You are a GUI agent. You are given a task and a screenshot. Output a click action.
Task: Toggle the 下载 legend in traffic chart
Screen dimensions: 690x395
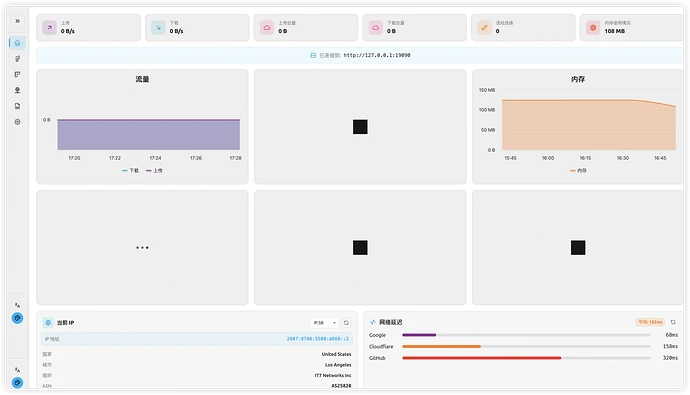130,170
